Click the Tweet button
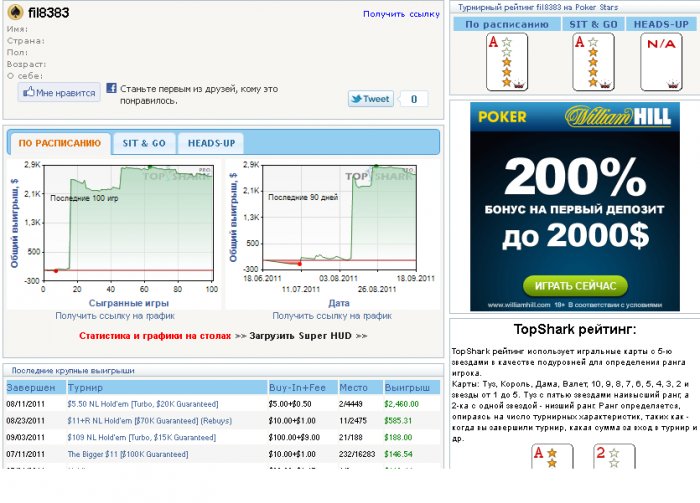The height and width of the screenshot is (503, 700). (371, 99)
